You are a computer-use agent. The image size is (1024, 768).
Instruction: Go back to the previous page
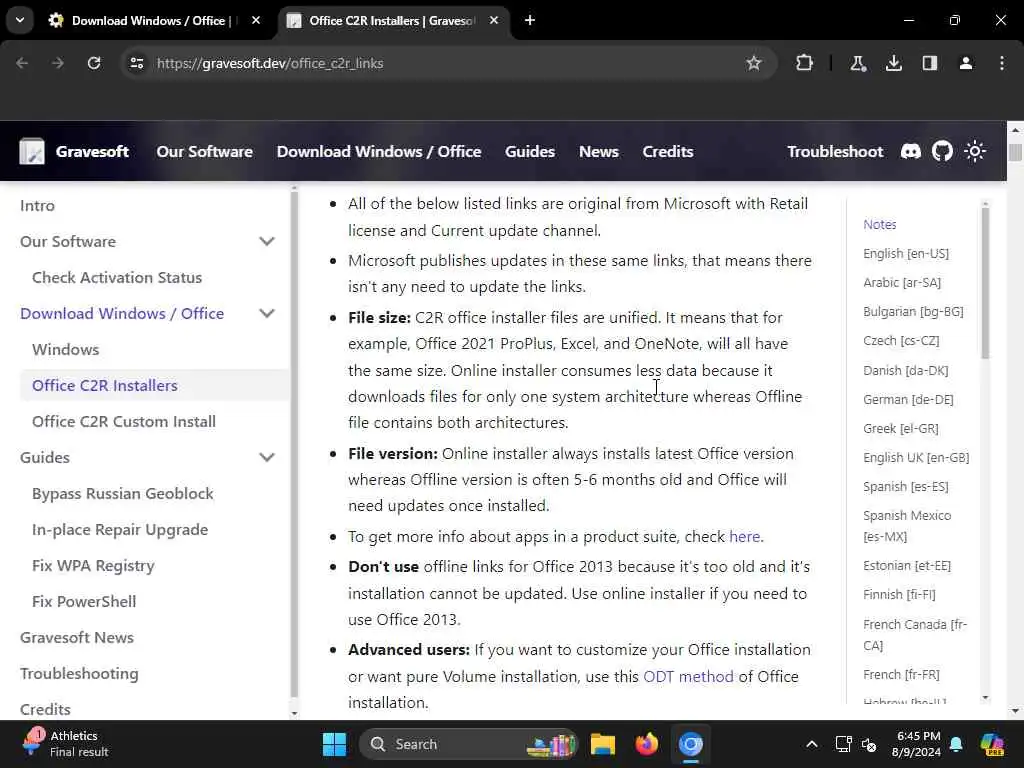[x=22, y=63]
